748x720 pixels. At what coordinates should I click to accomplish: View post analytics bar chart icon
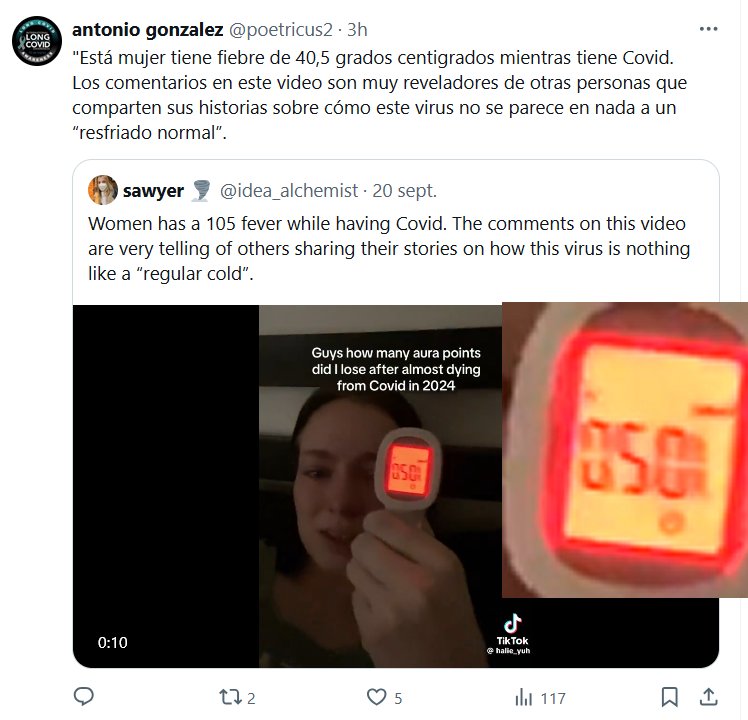click(x=523, y=698)
